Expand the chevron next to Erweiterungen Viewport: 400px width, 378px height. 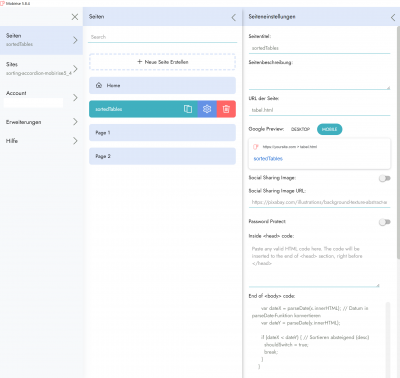[75, 122]
